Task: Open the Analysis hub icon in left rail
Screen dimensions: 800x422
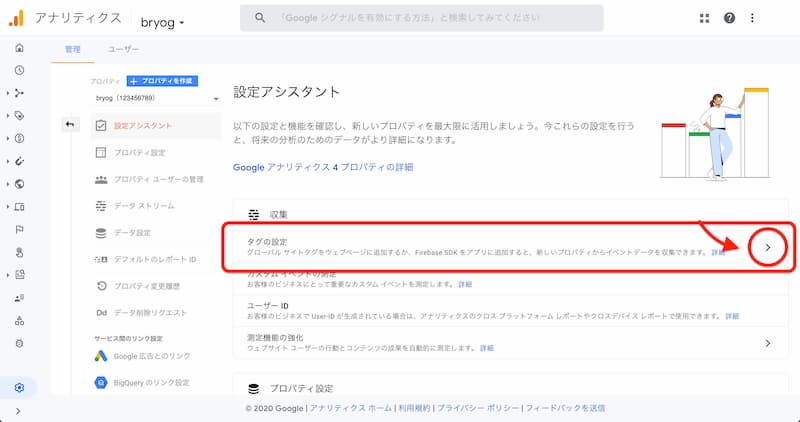Action: pos(19,275)
